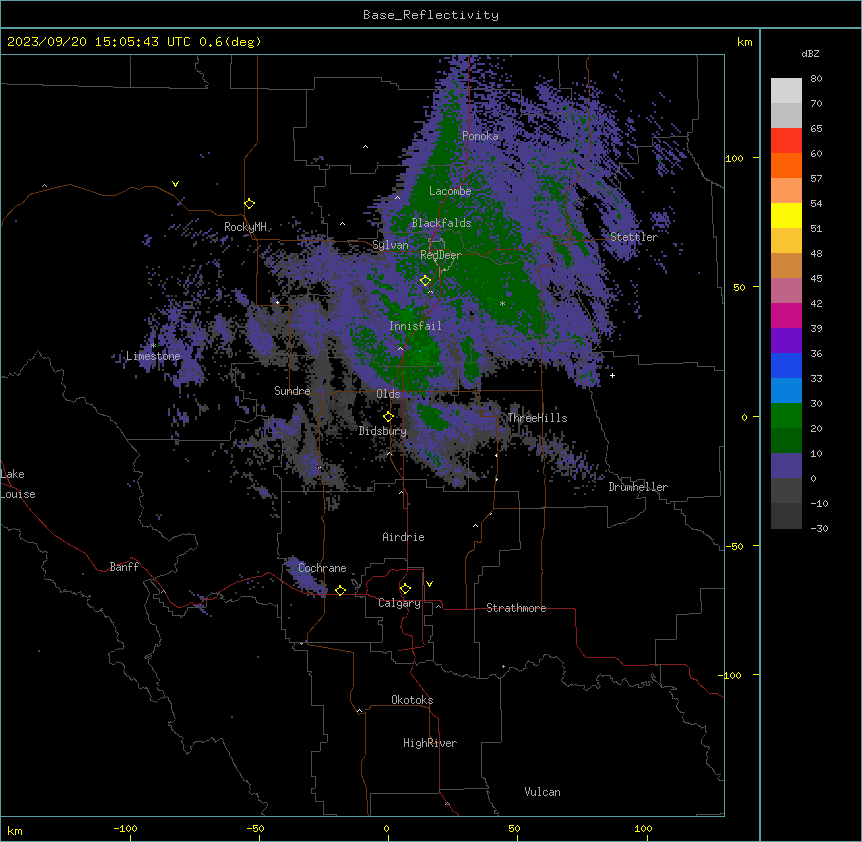Click the HighRiver label
862x842 pixels.
(x=430, y=743)
